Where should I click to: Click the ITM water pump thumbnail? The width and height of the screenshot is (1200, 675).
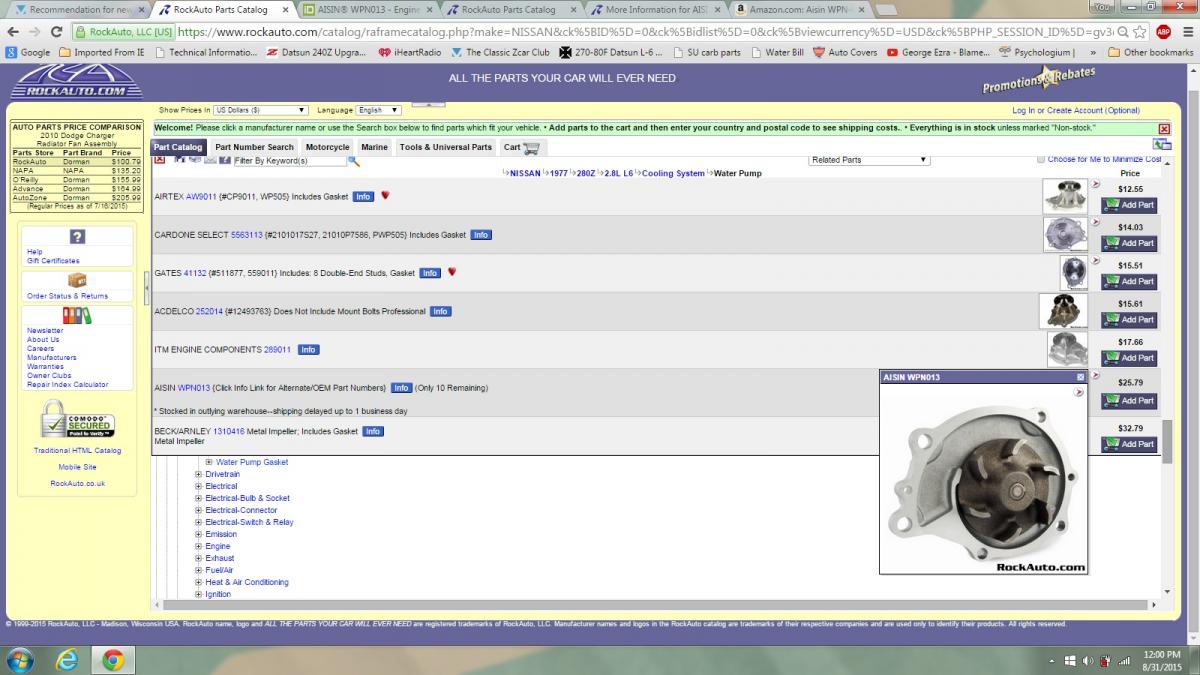[1067, 349]
